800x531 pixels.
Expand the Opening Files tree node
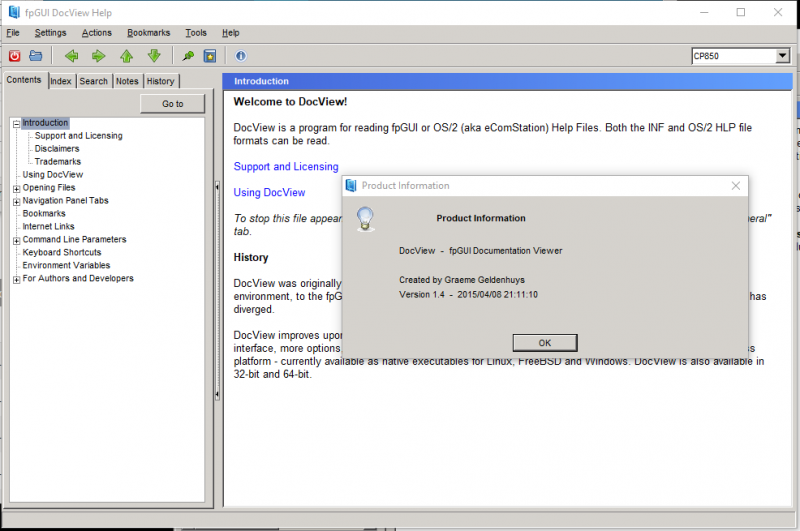tap(16, 189)
